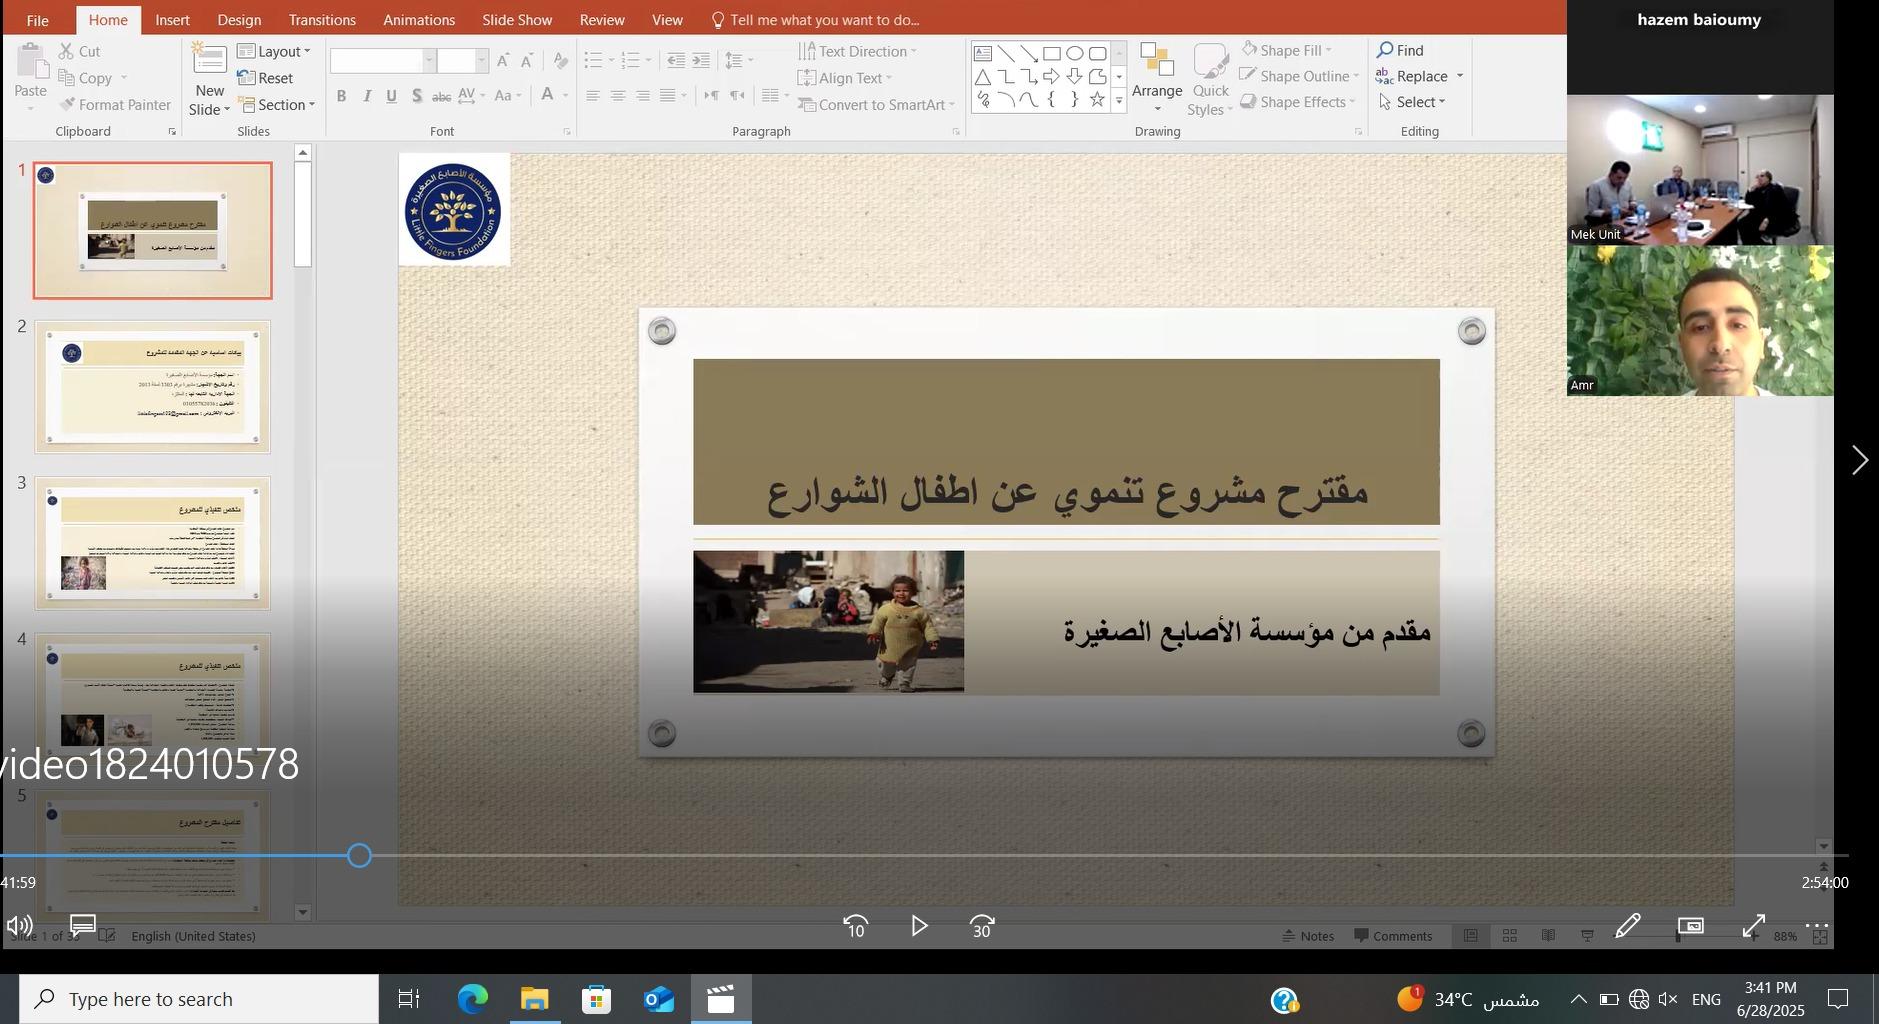Skip video forward 30 seconds
Screen dimensions: 1879x1024
point(982,927)
